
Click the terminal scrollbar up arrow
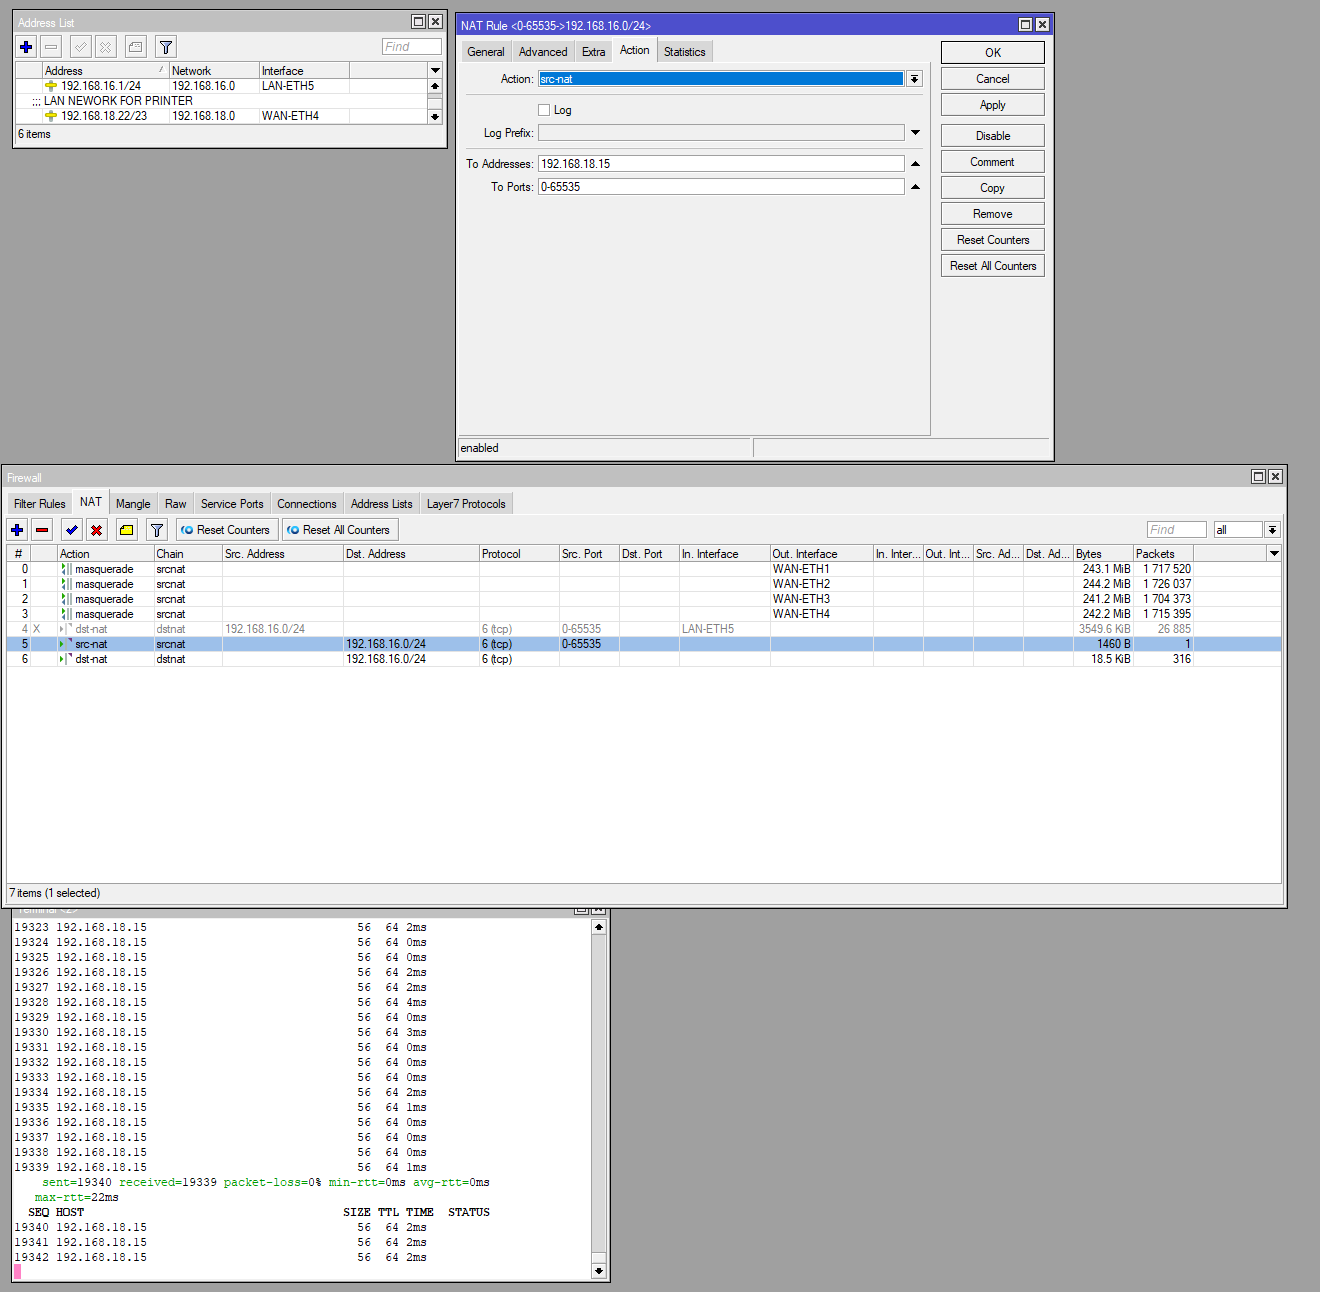click(599, 927)
